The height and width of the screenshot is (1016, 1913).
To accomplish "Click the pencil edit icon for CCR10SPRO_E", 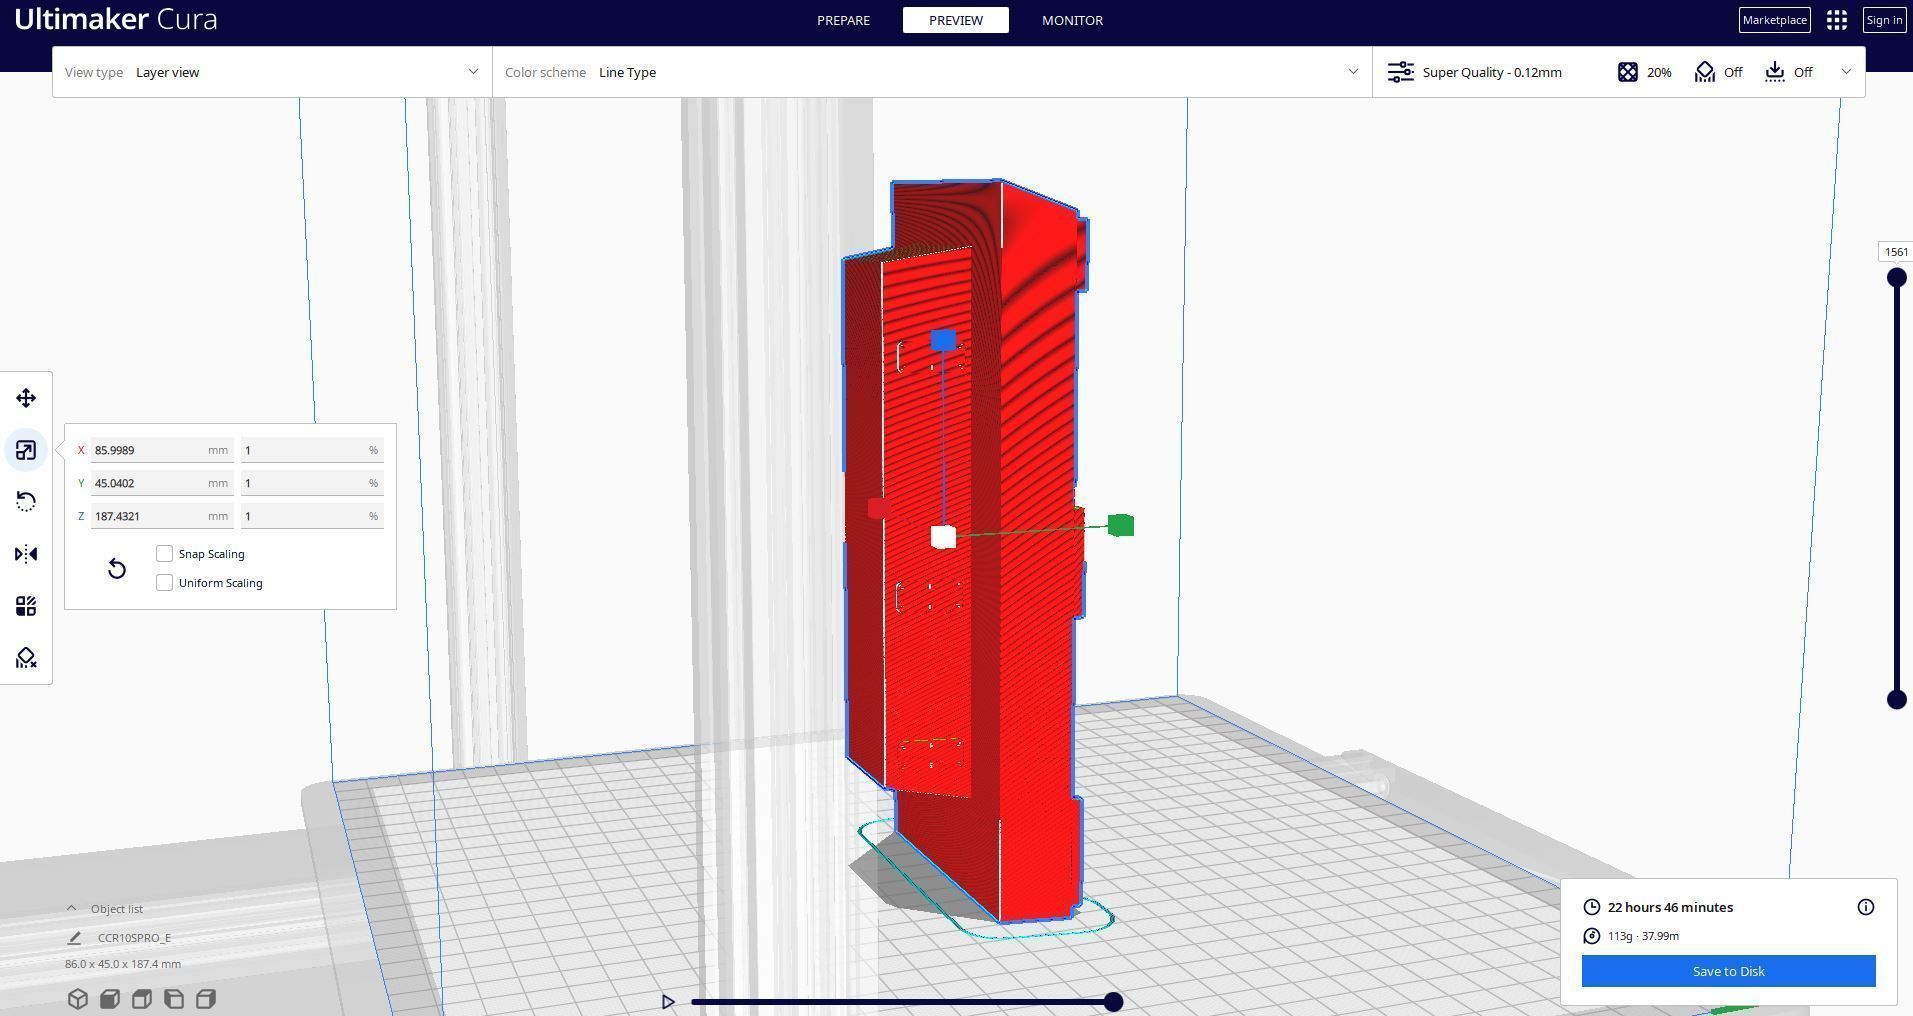I will (x=74, y=938).
